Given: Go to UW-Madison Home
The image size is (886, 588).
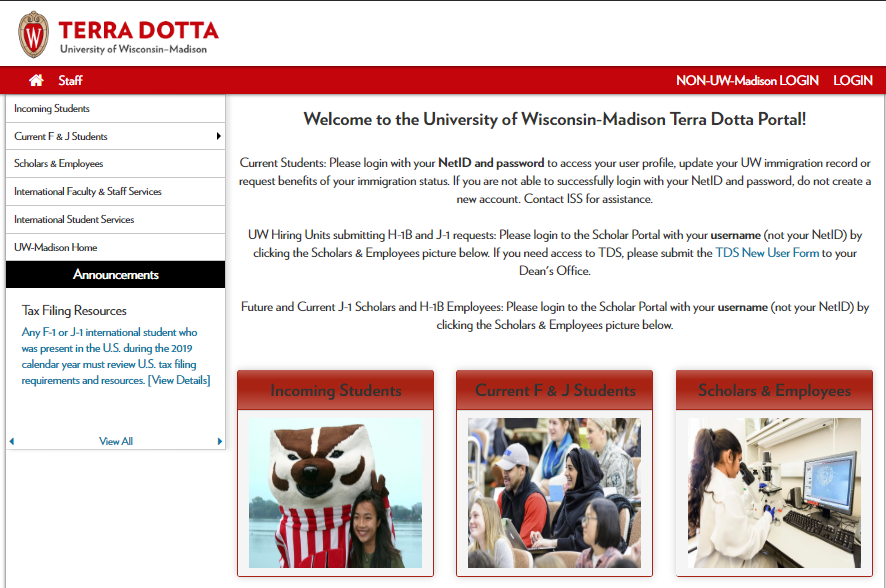Looking at the screenshot, I should [x=115, y=247].
